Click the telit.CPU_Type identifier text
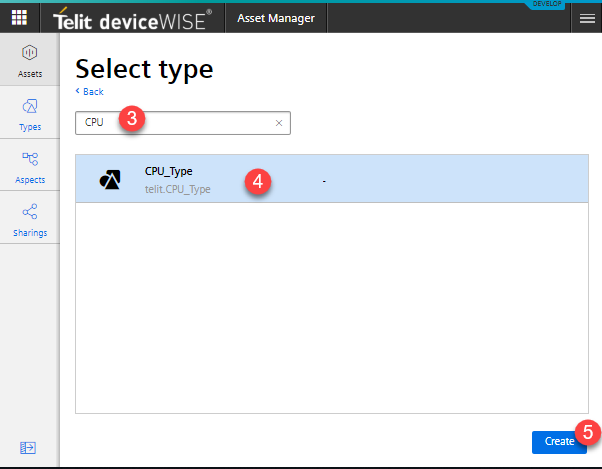The image size is (602, 469). point(177,189)
